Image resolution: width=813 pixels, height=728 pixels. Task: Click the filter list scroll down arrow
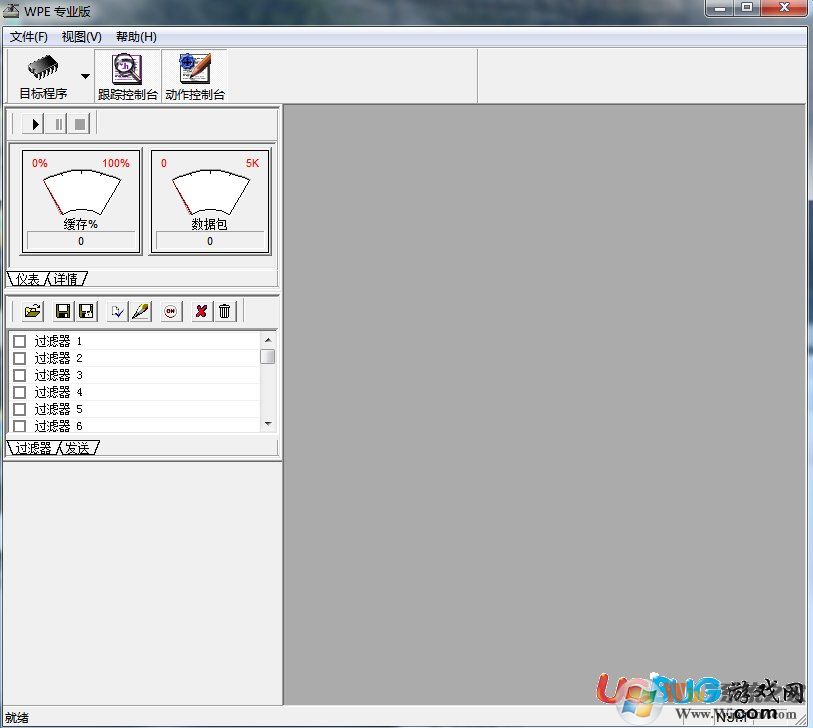[268, 424]
